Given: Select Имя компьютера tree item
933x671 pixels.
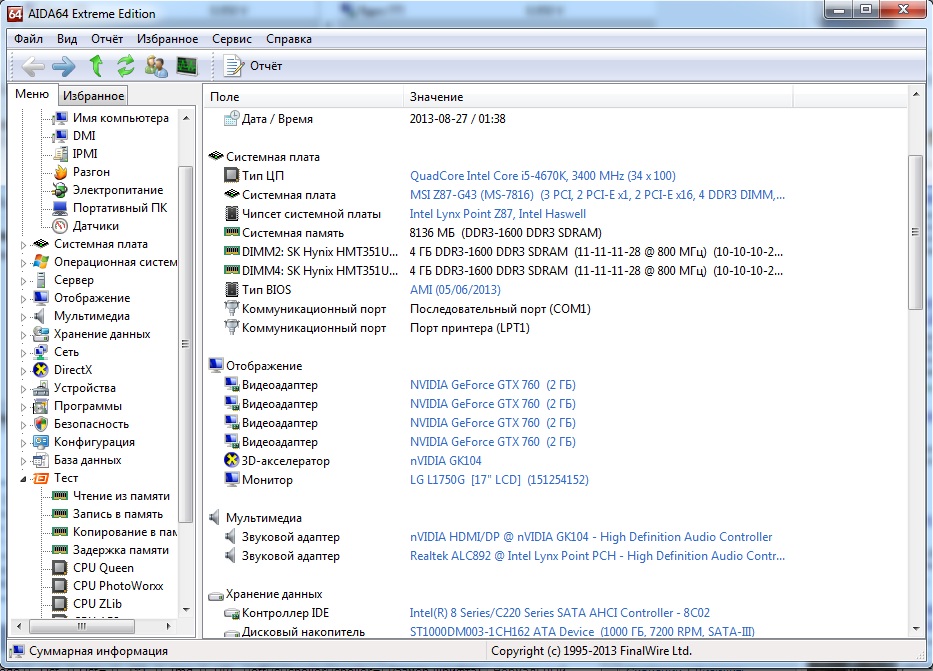Looking at the screenshot, I should pos(121,118).
